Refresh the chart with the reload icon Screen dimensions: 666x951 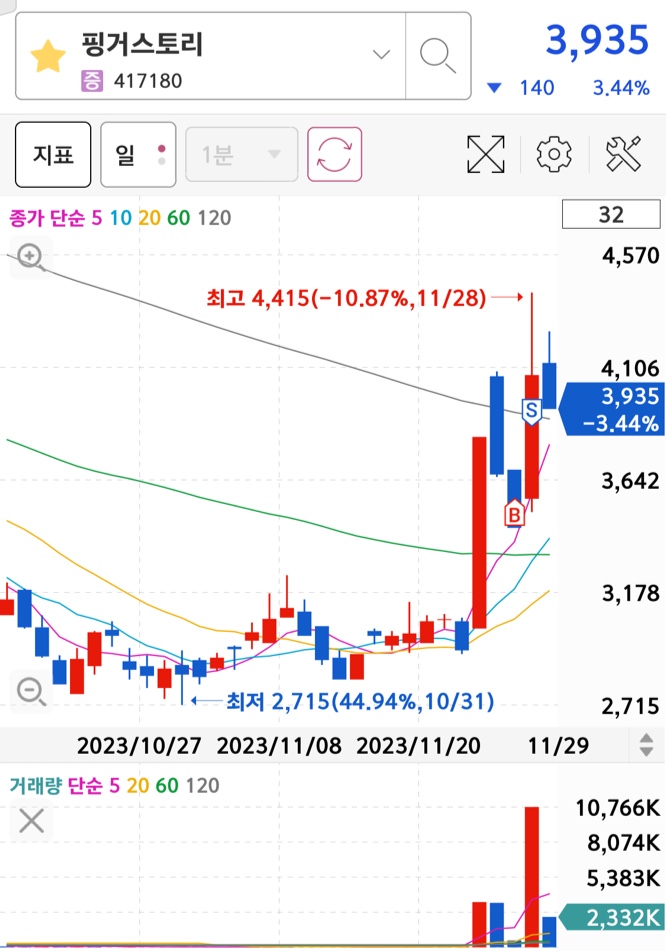click(334, 155)
